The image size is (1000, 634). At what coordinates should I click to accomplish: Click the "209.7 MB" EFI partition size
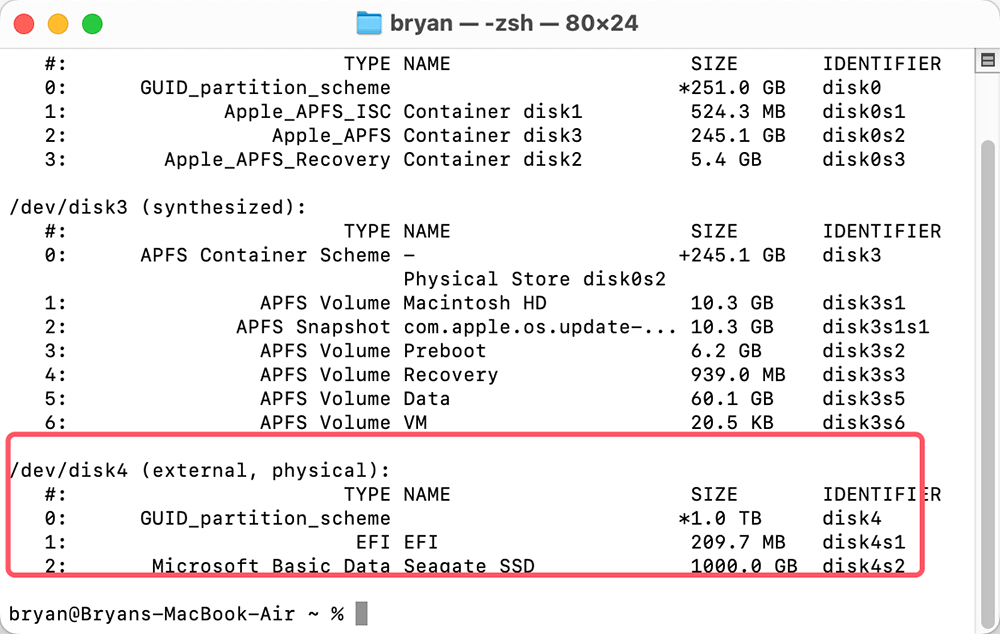point(738,542)
